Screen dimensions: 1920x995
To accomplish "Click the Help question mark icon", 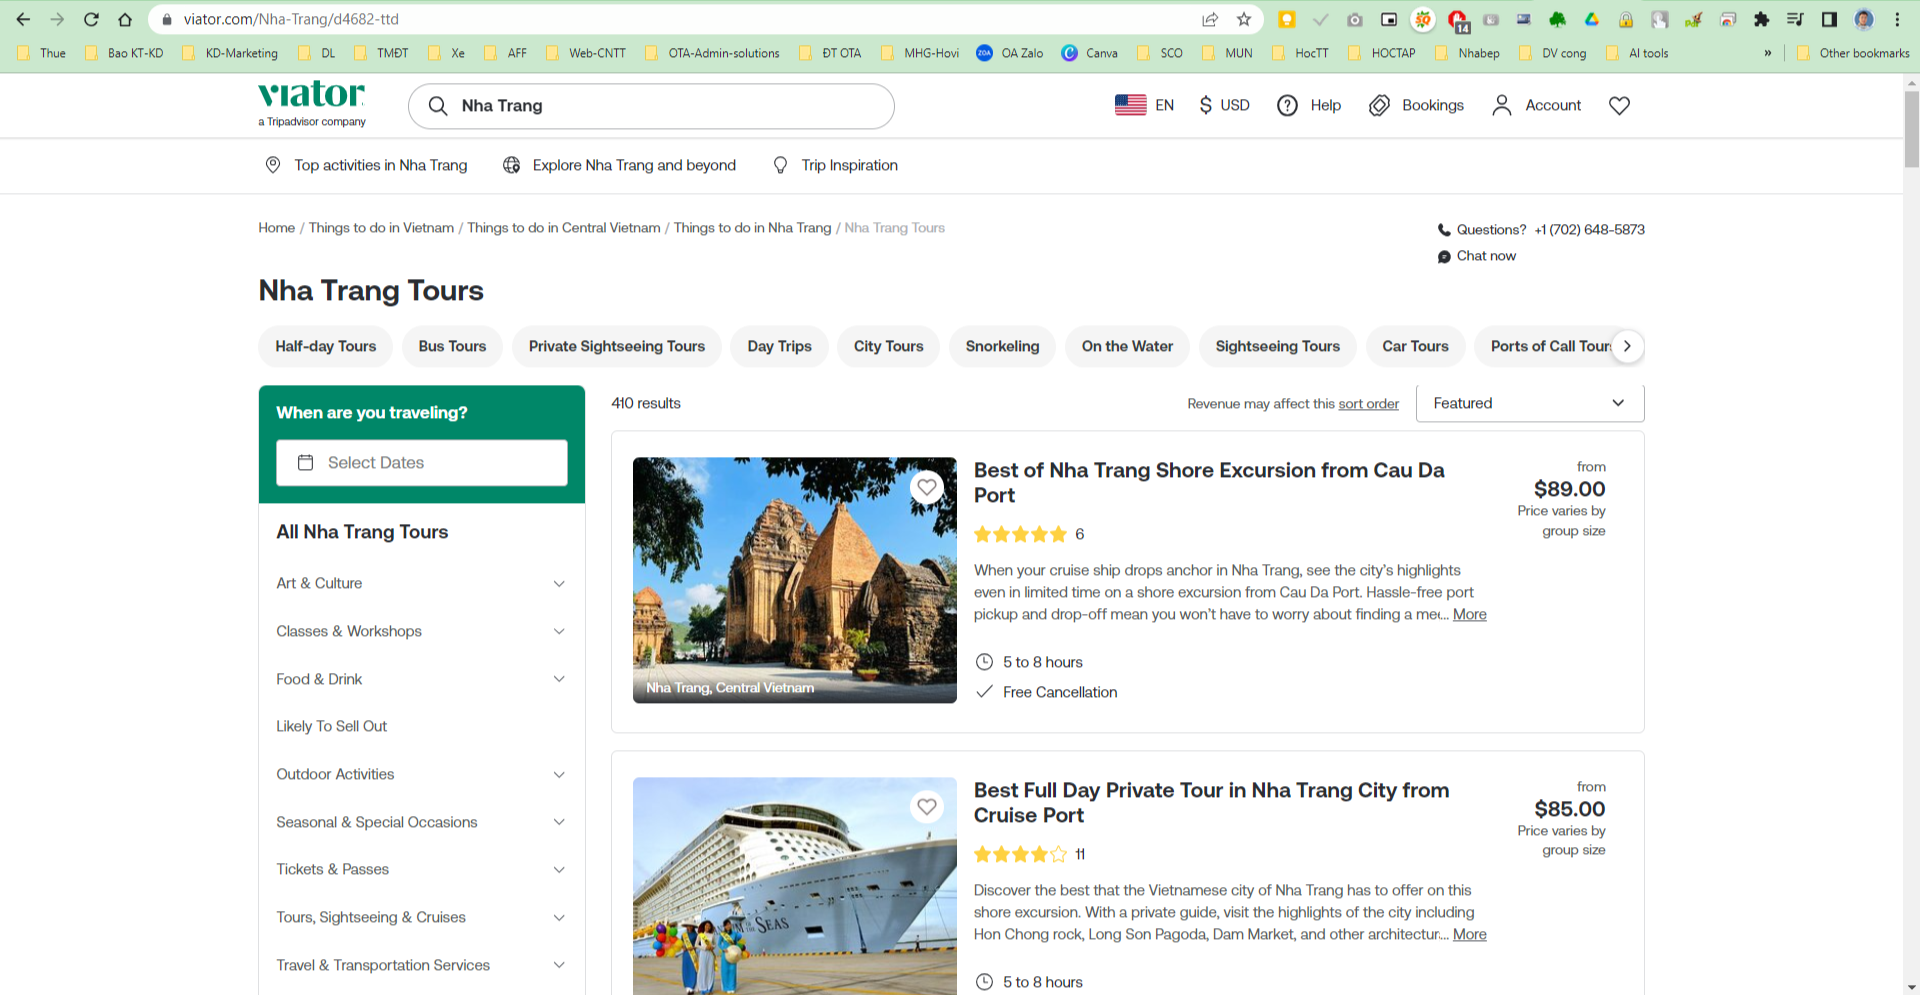I will (1288, 105).
